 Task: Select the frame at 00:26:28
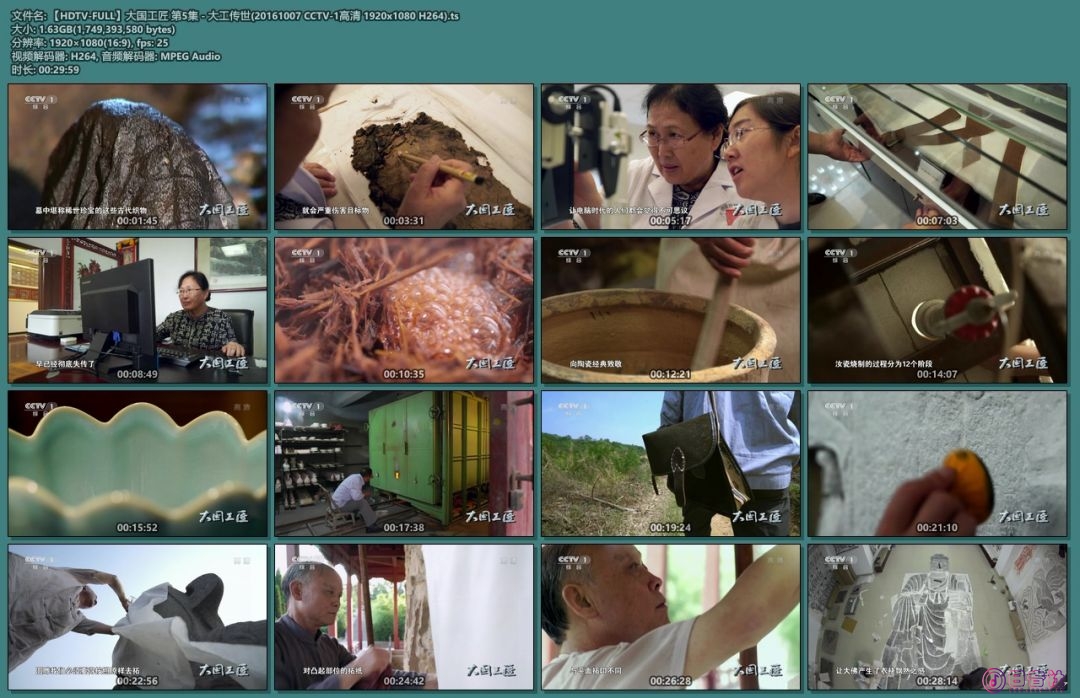point(671,617)
